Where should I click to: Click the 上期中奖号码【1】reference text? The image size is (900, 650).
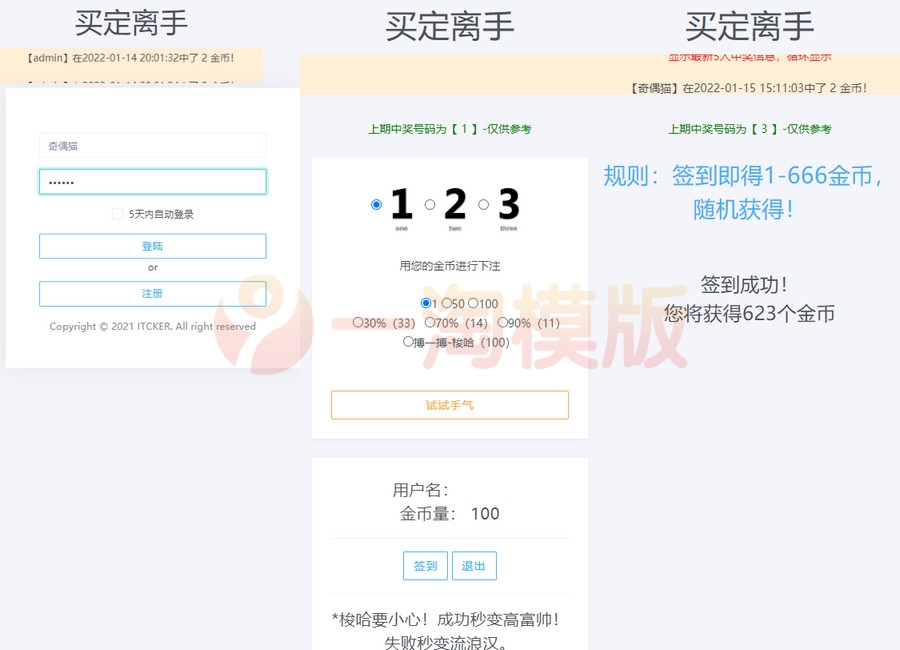coord(450,129)
